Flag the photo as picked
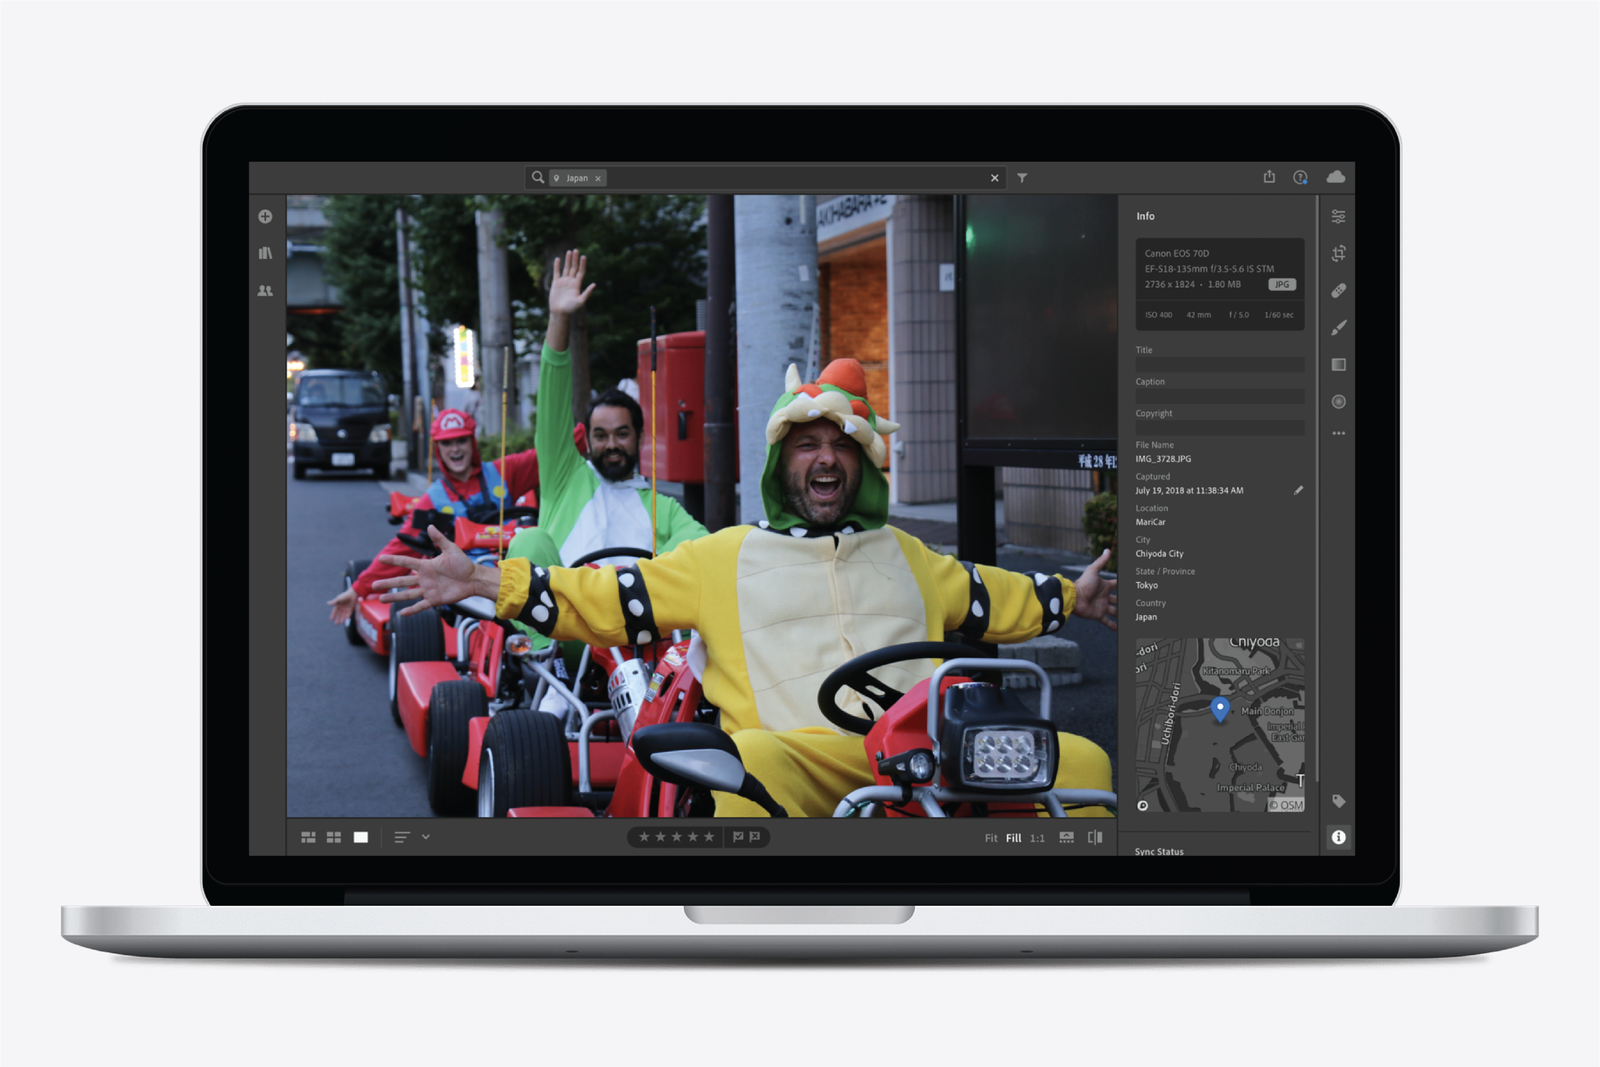This screenshot has width=1600, height=1067. [x=738, y=837]
